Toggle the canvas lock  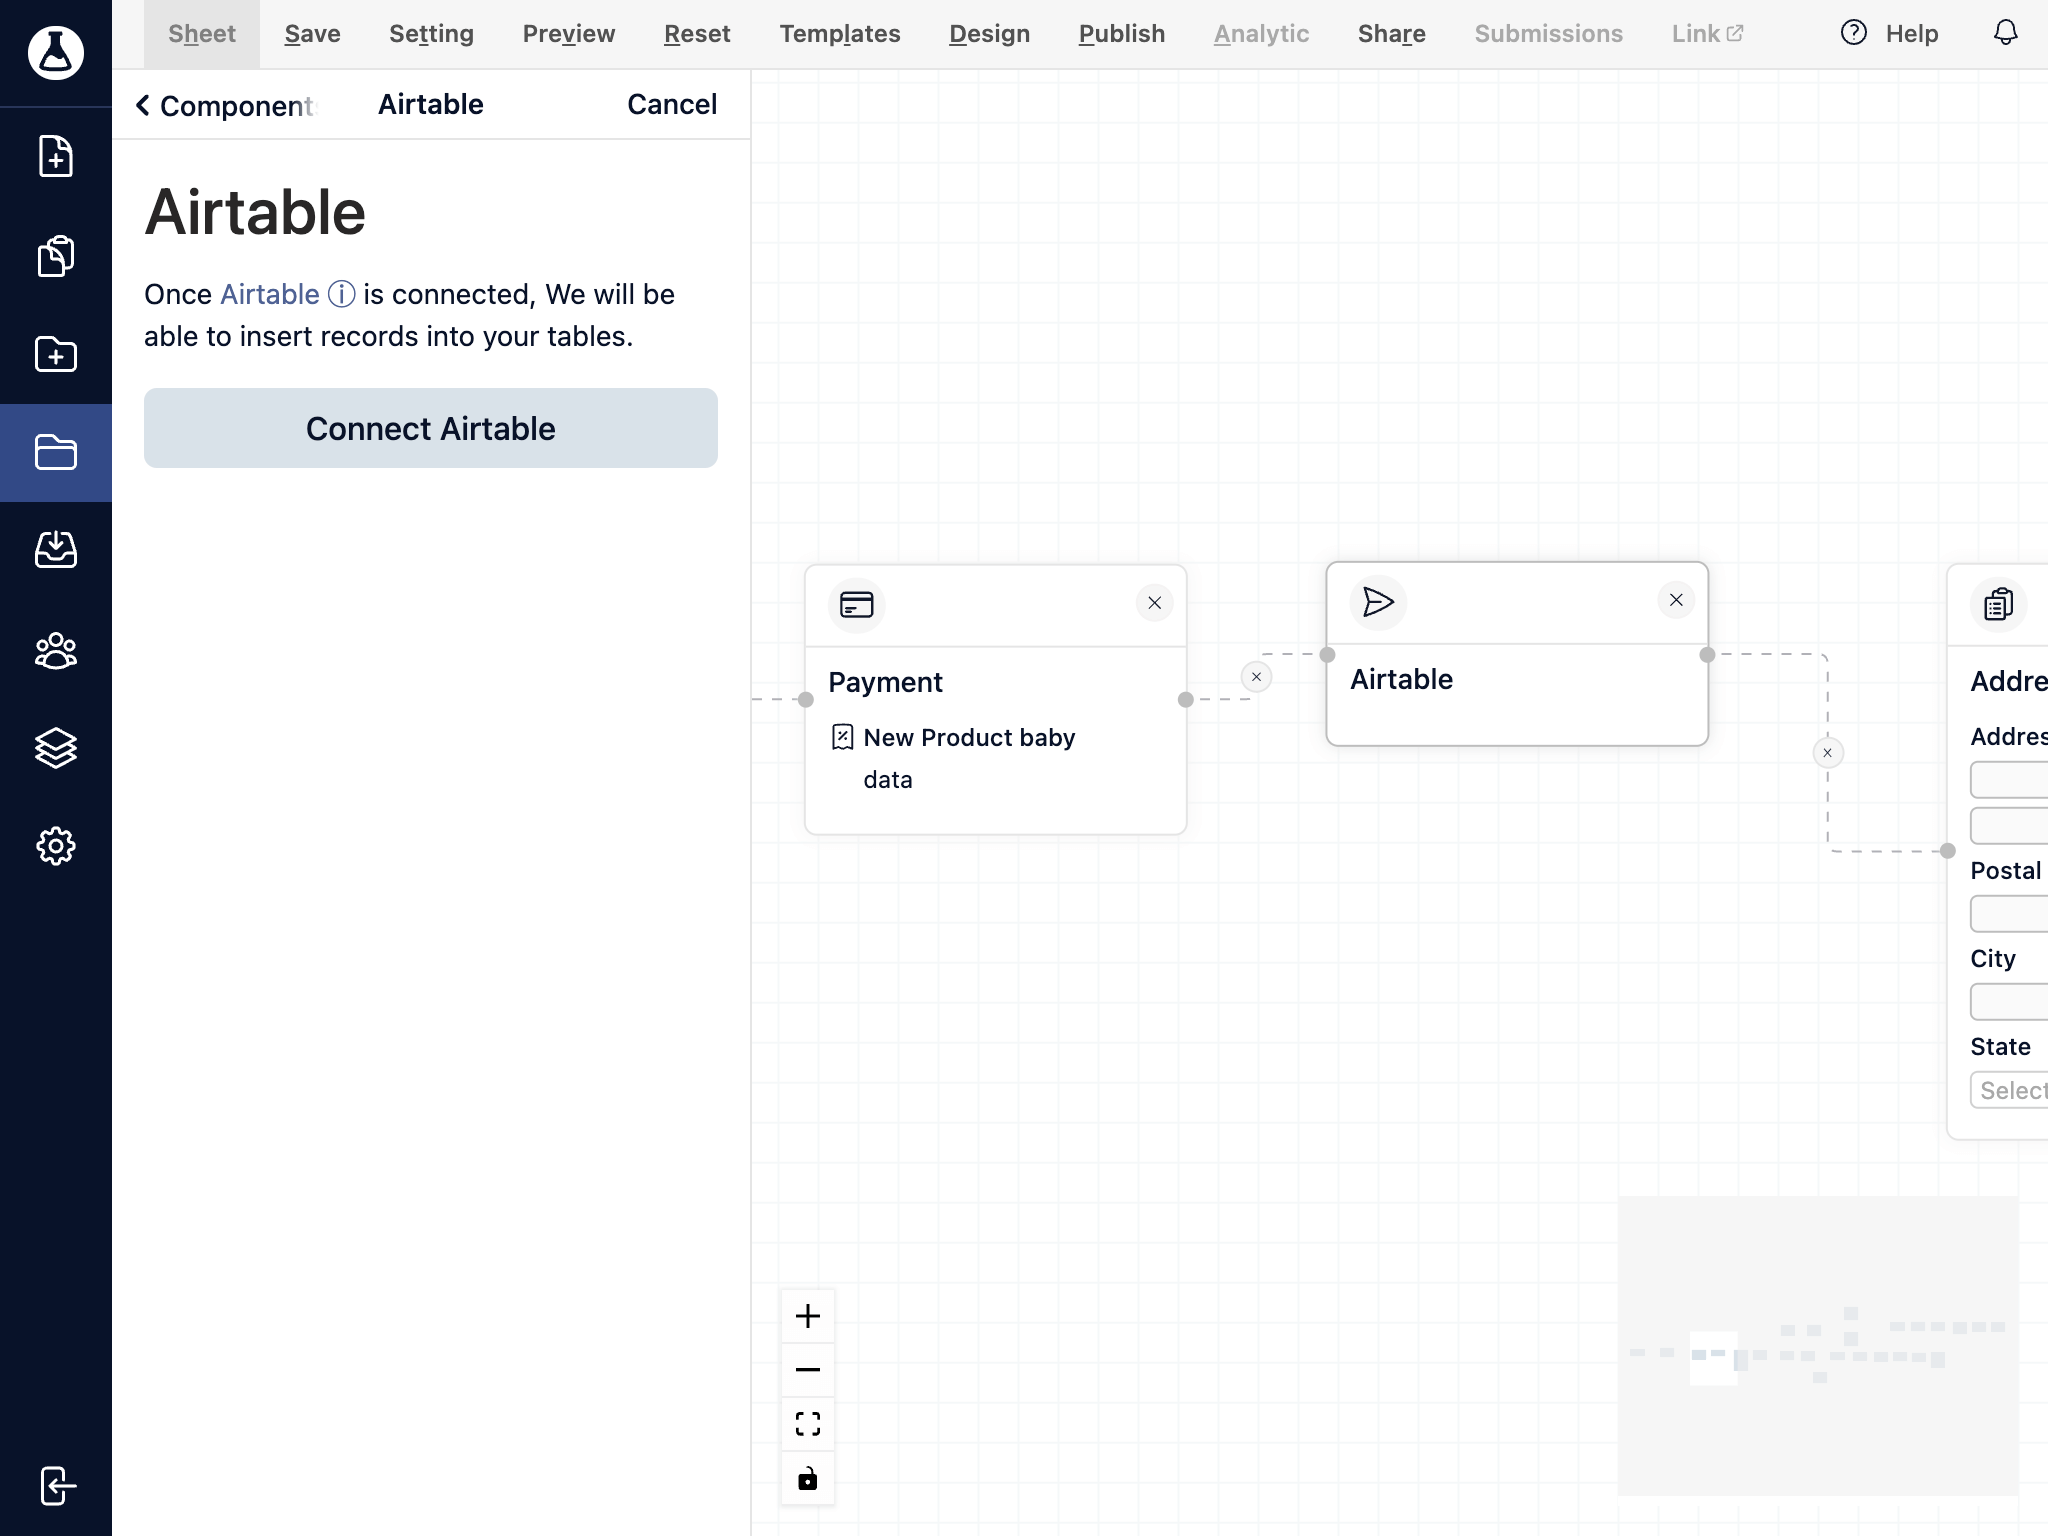pyautogui.click(x=807, y=1478)
